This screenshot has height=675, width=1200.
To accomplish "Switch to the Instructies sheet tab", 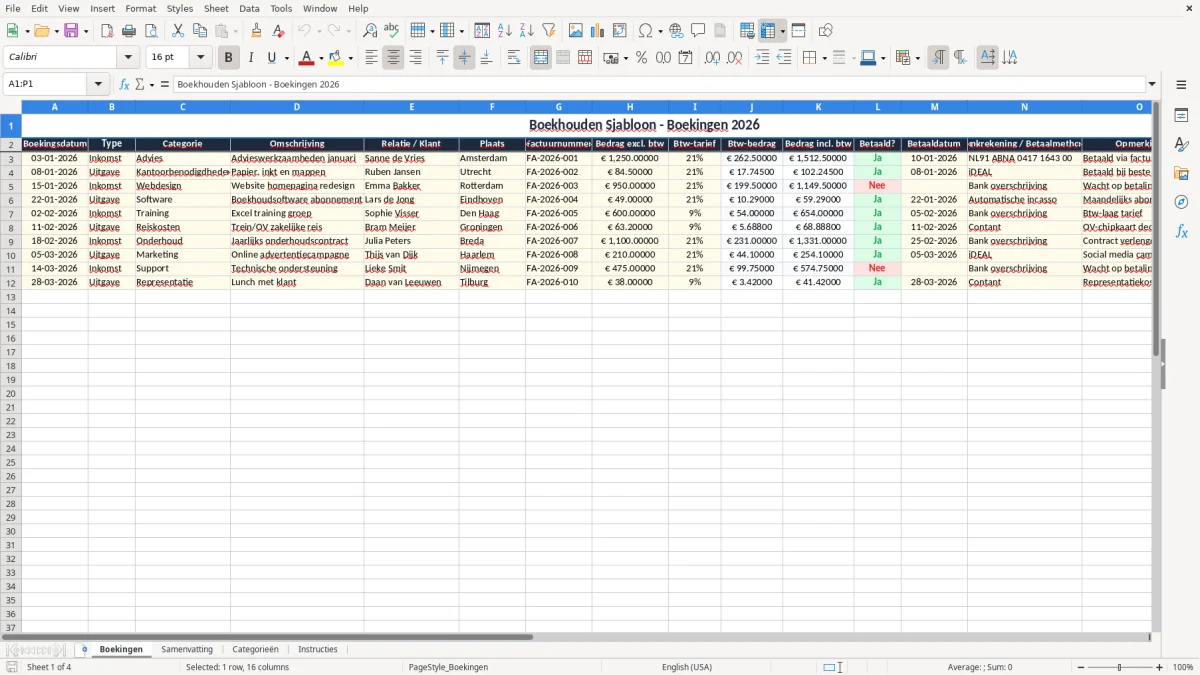I will pos(318,649).
